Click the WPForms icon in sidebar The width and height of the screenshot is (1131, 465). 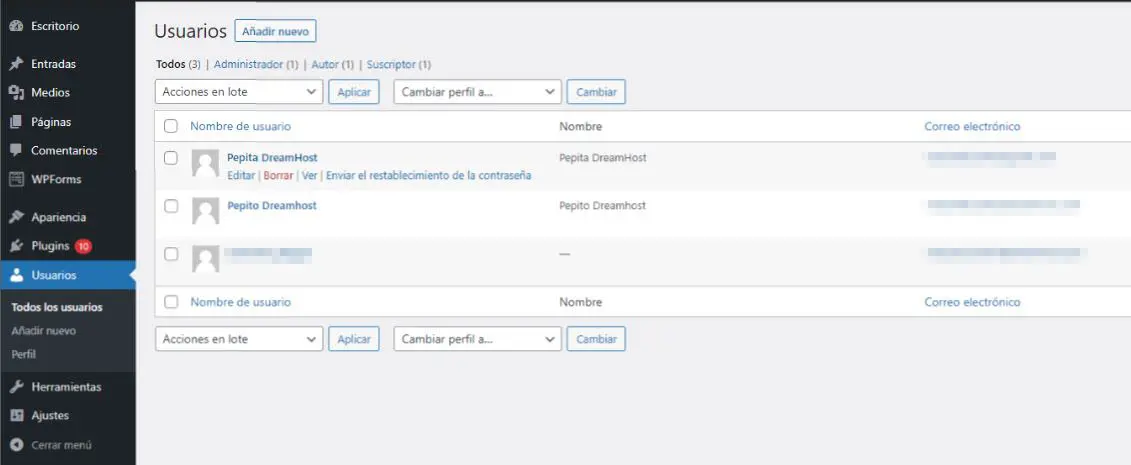point(16,180)
